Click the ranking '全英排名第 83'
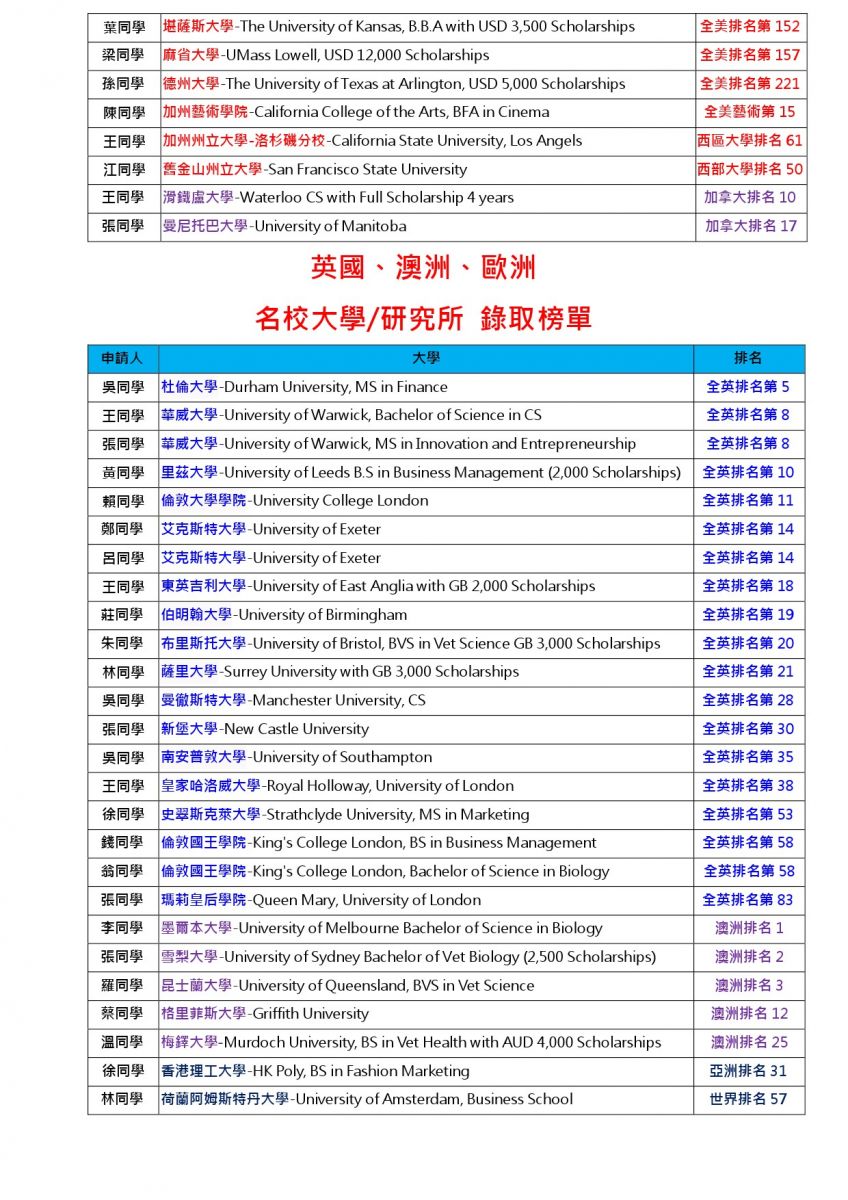The image size is (848, 1200). (x=749, y=900)
